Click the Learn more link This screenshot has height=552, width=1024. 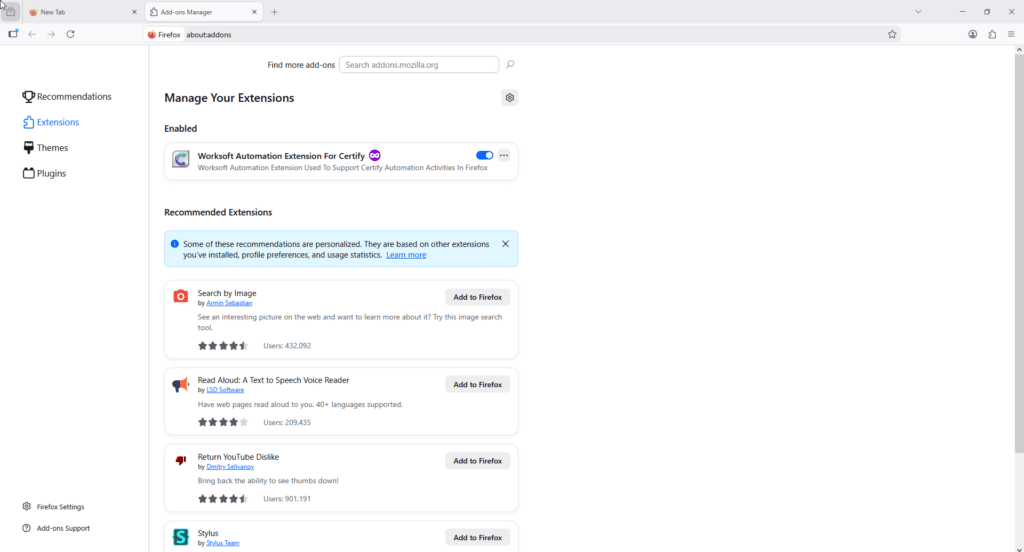tap(406, 255)
